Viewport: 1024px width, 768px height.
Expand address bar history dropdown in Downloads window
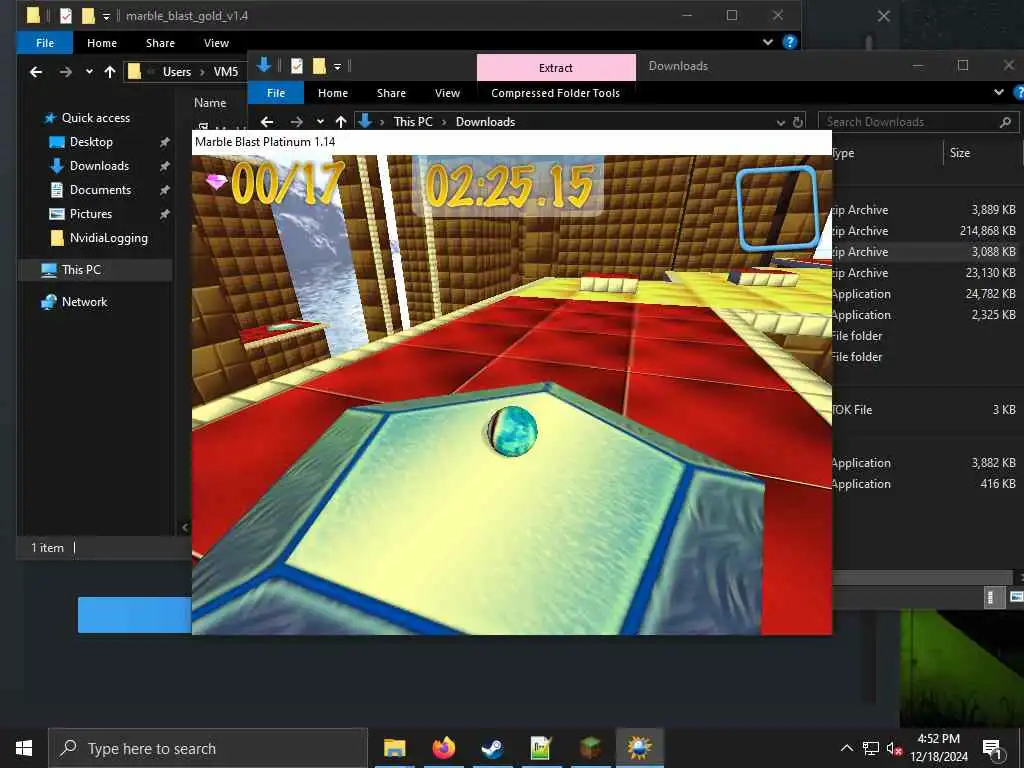coord(780,122)
